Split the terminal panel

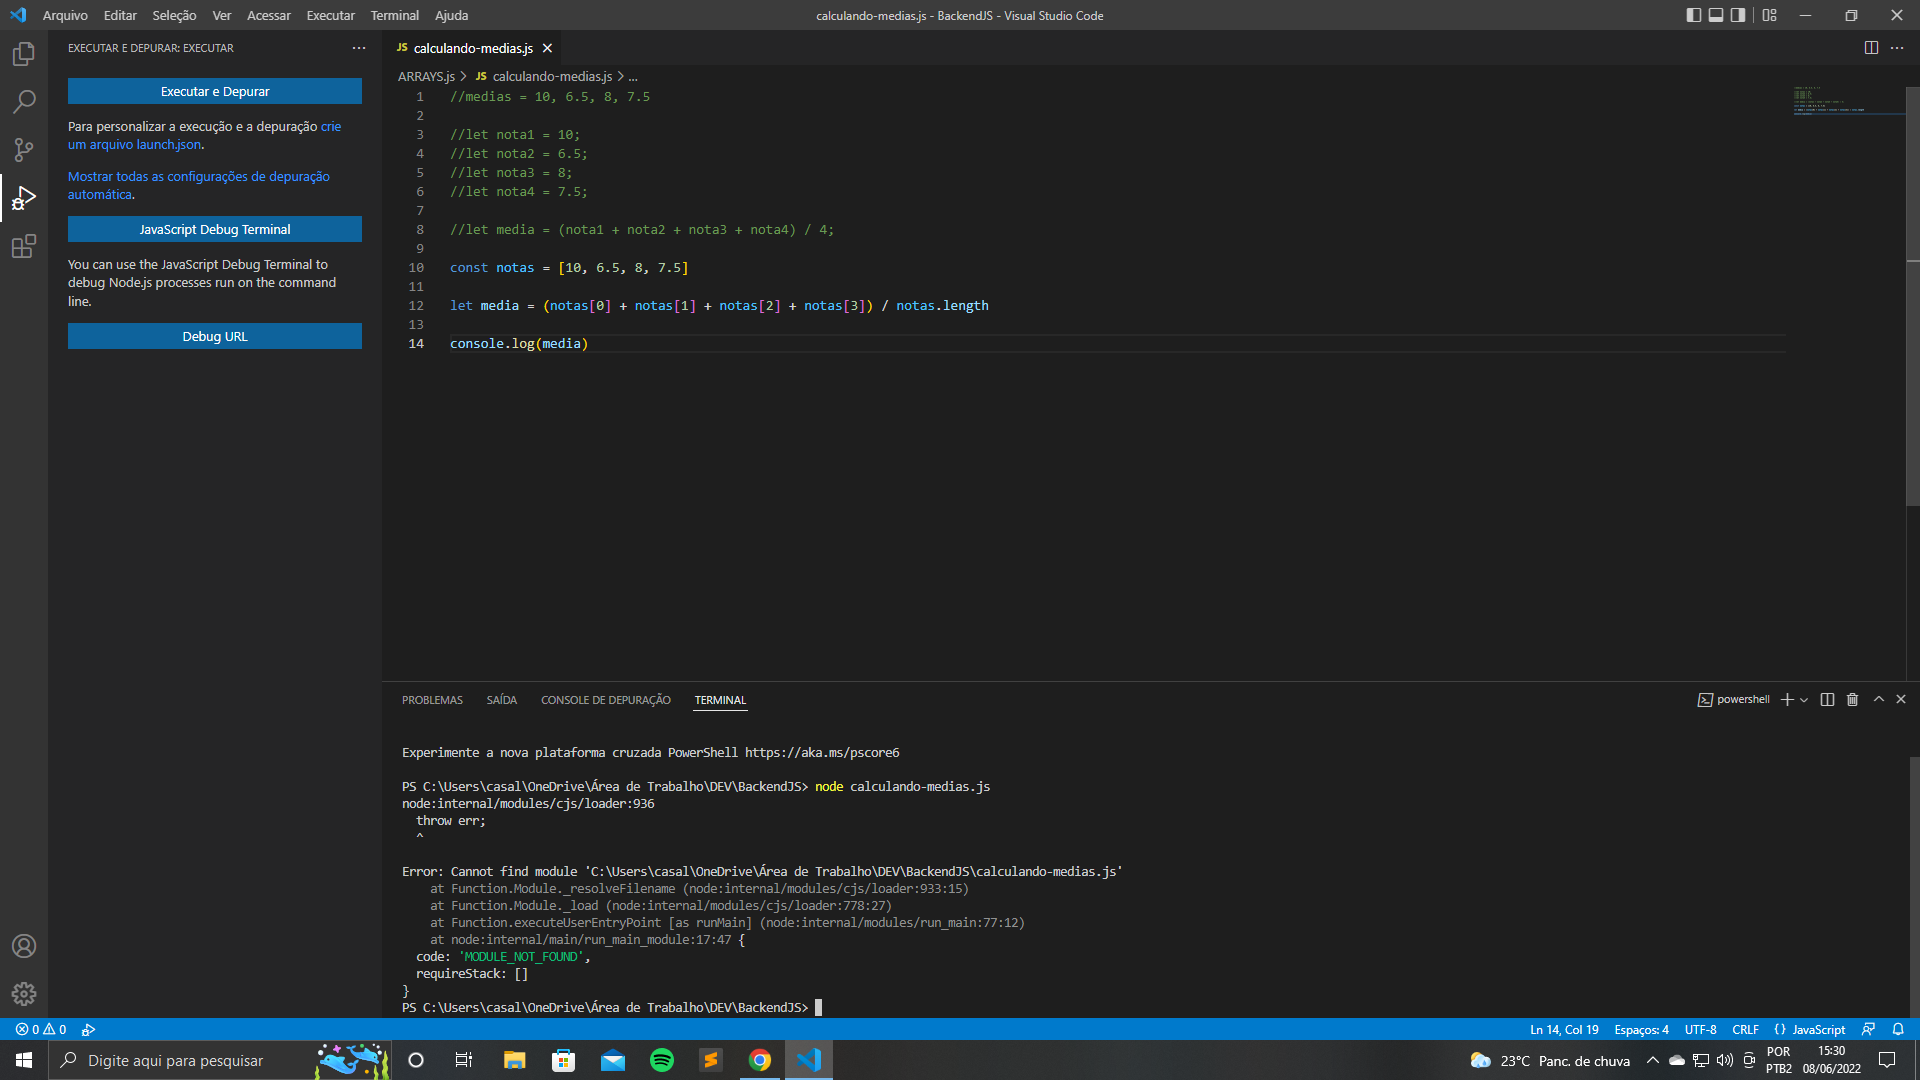point(1827,700)
